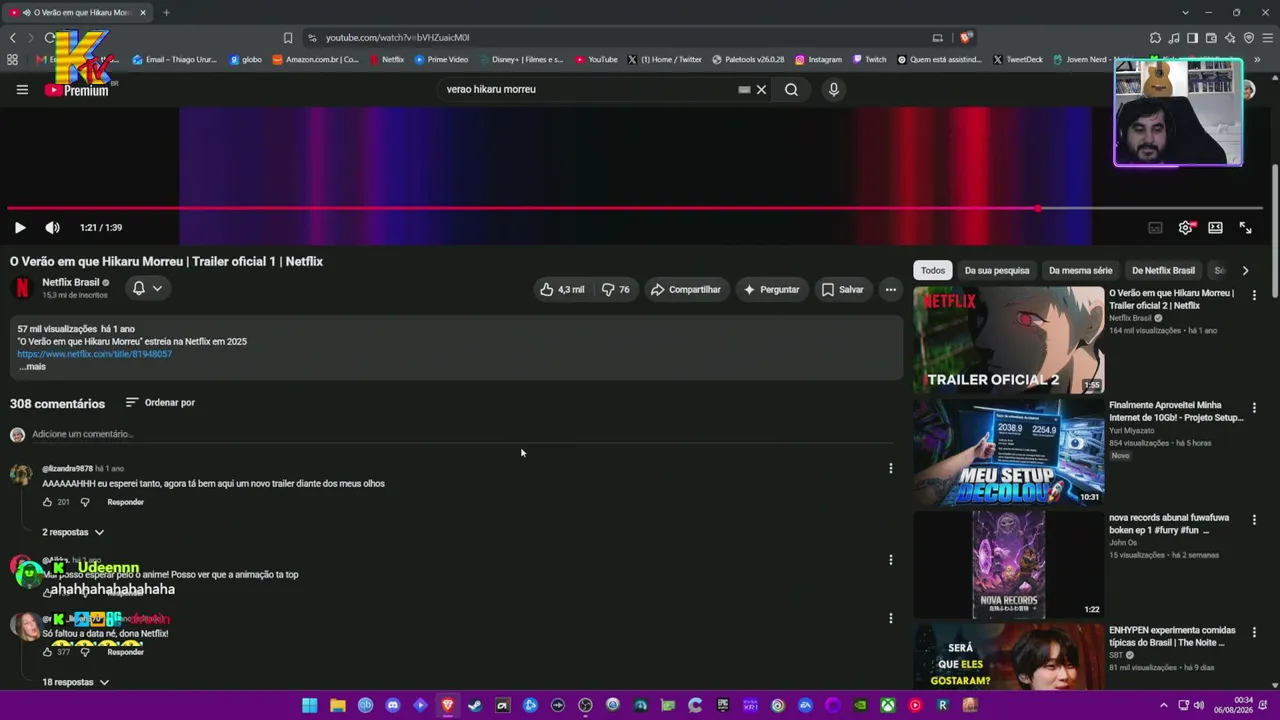This screenshot has width=1280, height=720.
Task: Open the YouTube guide hamburger menu
Action: coord(22,89)
